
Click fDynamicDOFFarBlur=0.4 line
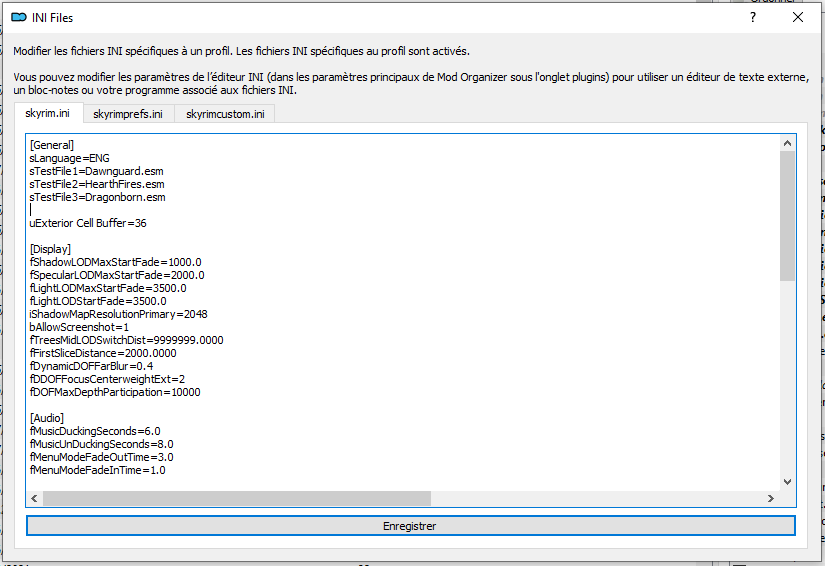click(91, 367)
